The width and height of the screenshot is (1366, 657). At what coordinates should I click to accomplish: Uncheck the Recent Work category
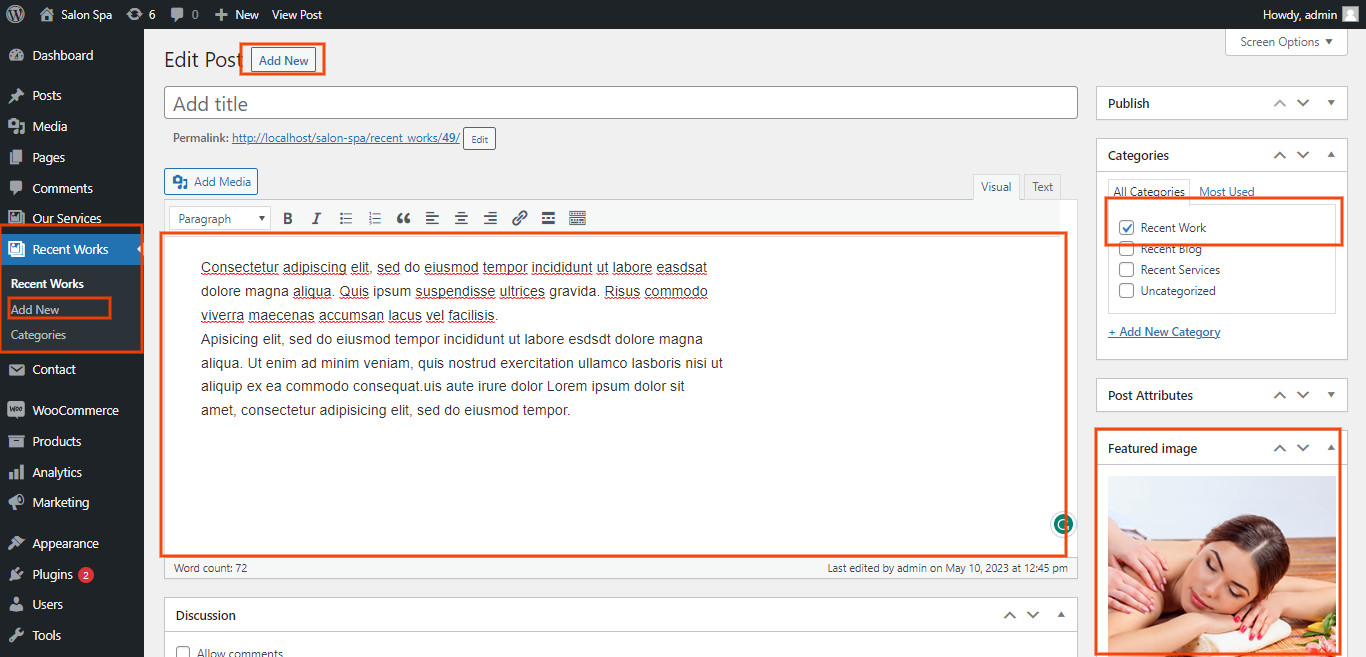pos(1127,228)
